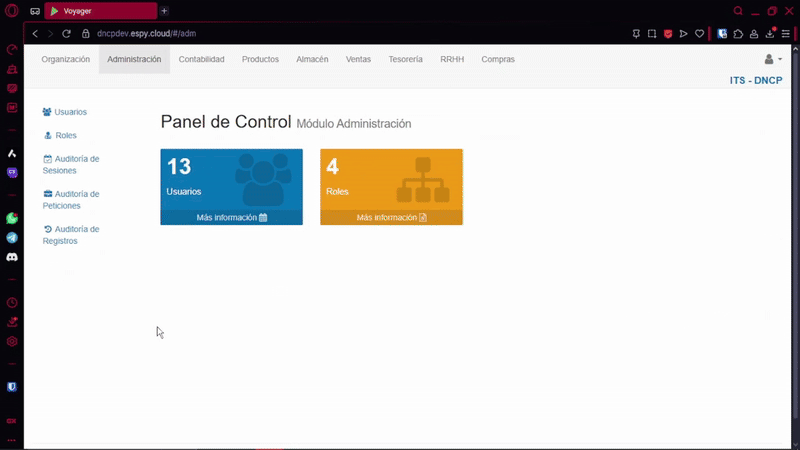
Task: Open Discord in the Opera sidebar
Action: (x=12, y=257)
